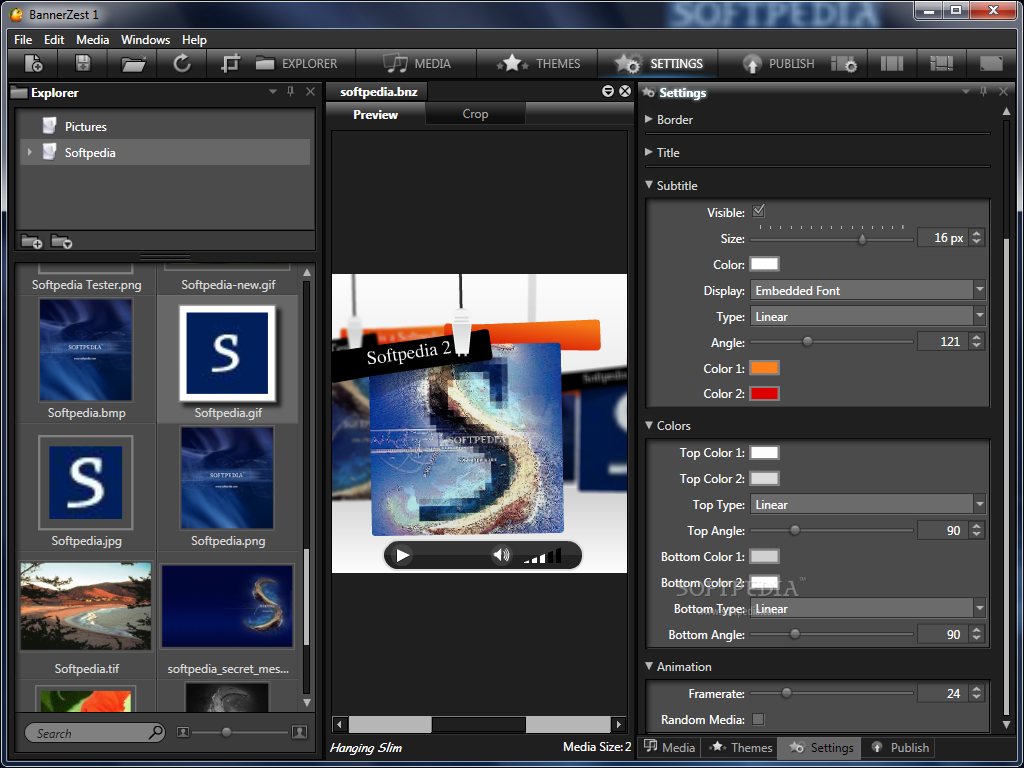Adjust the preview volume bars
The width and height of the screenshot is (1024, 768).
[542, 556]
